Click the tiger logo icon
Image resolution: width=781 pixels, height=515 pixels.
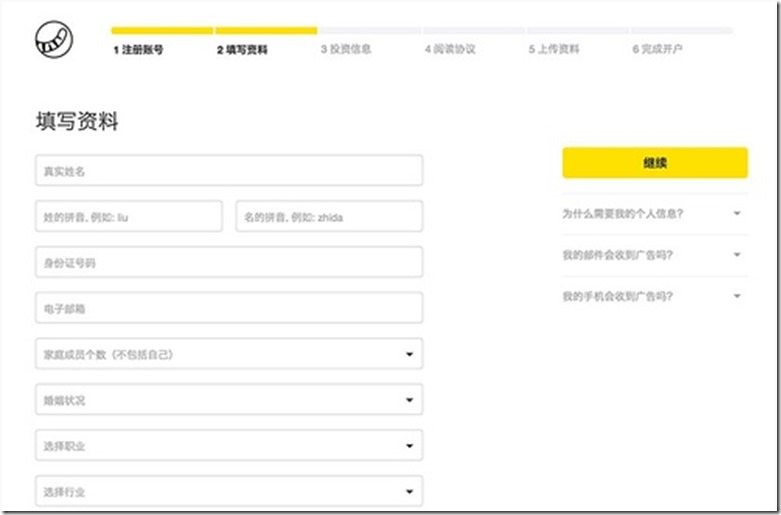53,40
